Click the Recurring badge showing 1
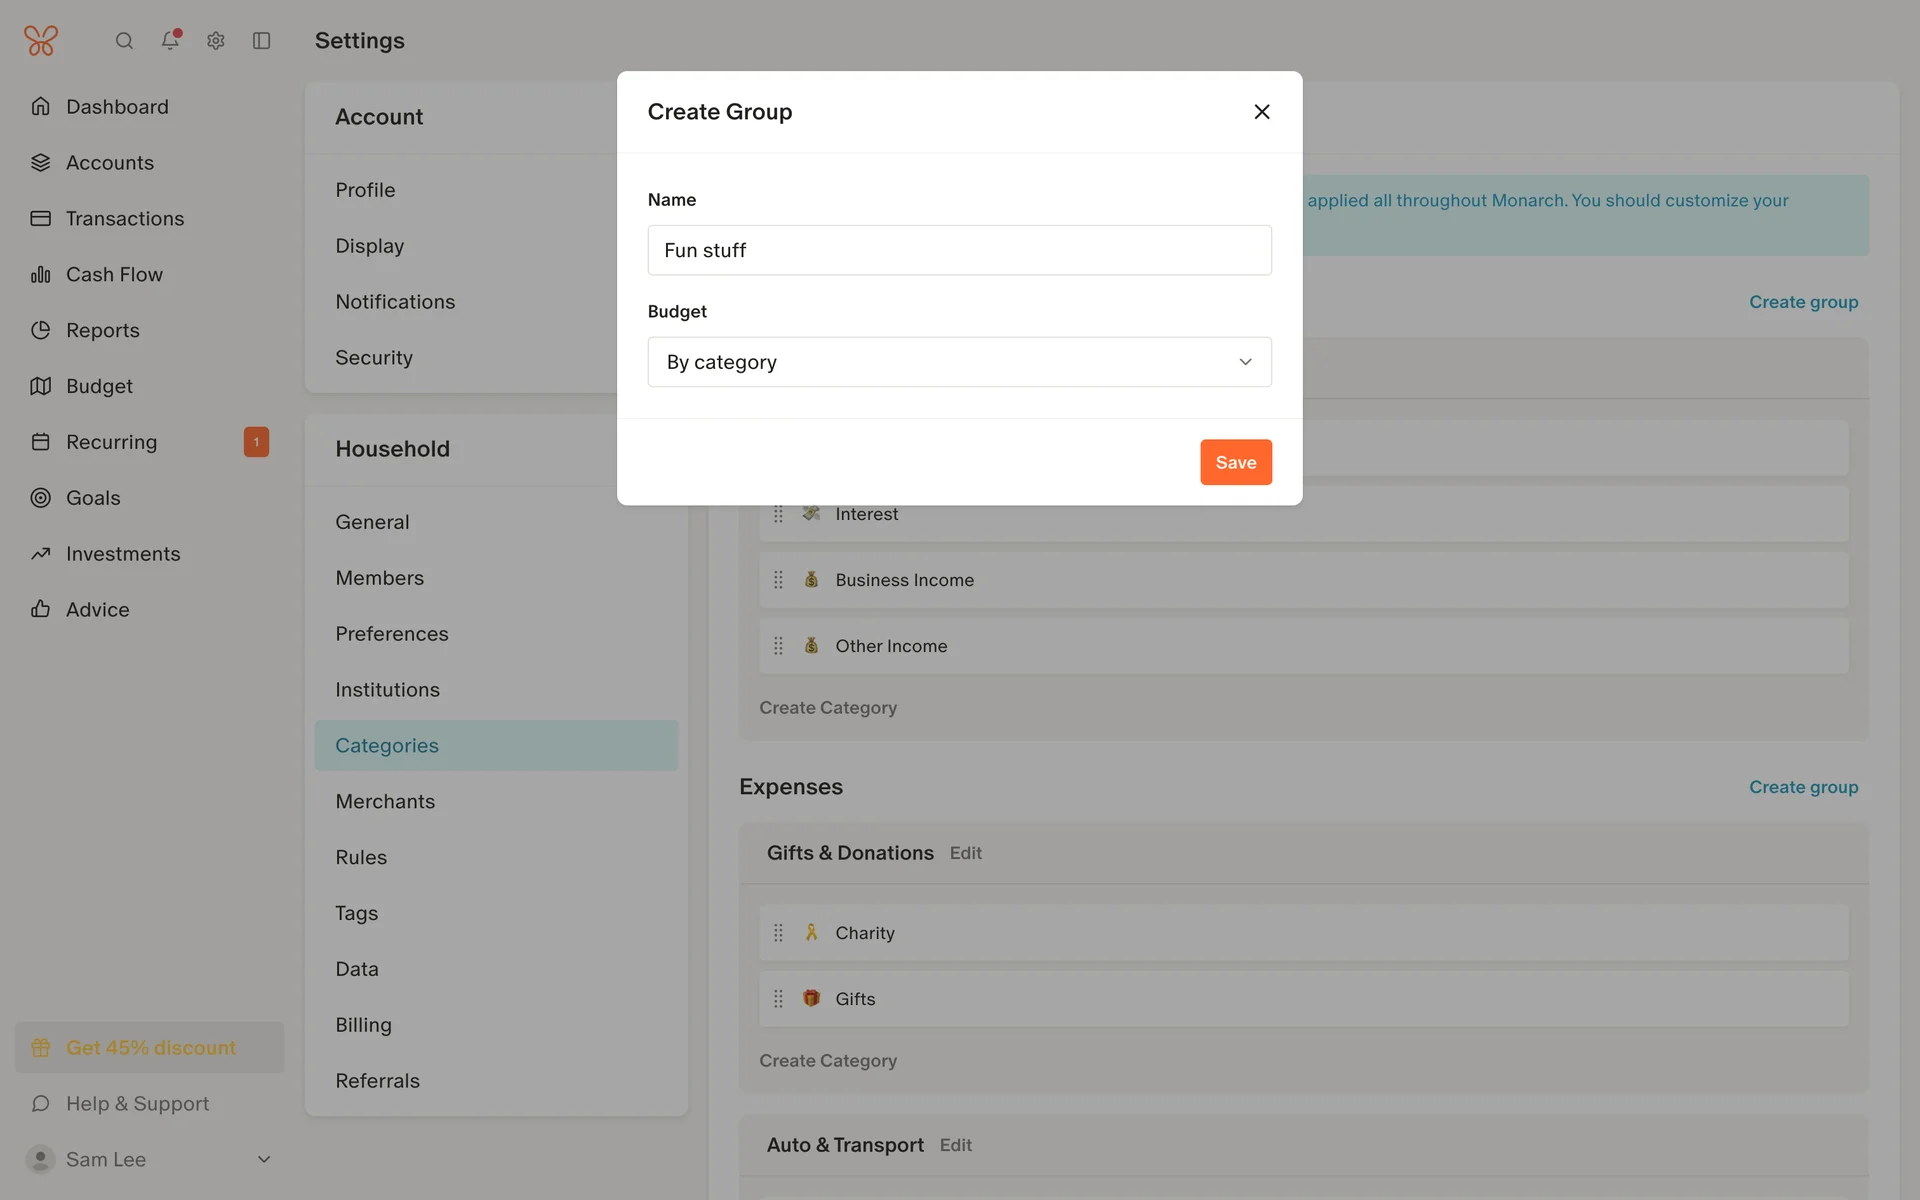The width and height of the screenshot is (1920, 1200). click(256, 442)
